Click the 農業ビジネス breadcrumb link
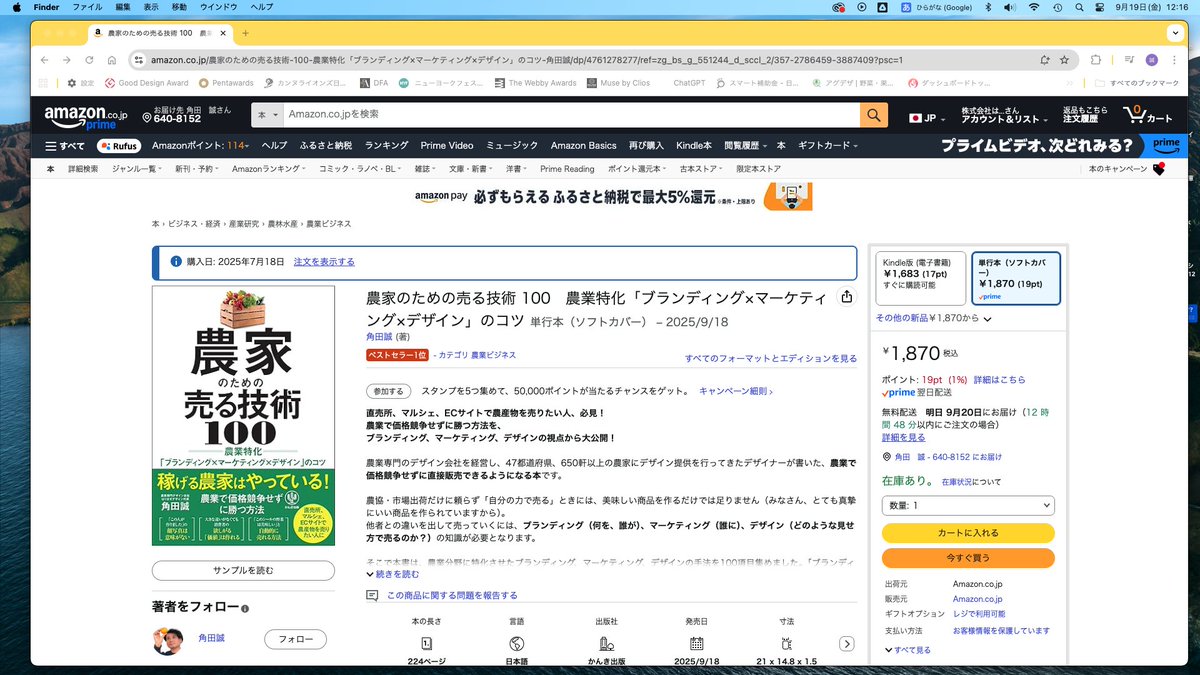 (x=329, y=224)
